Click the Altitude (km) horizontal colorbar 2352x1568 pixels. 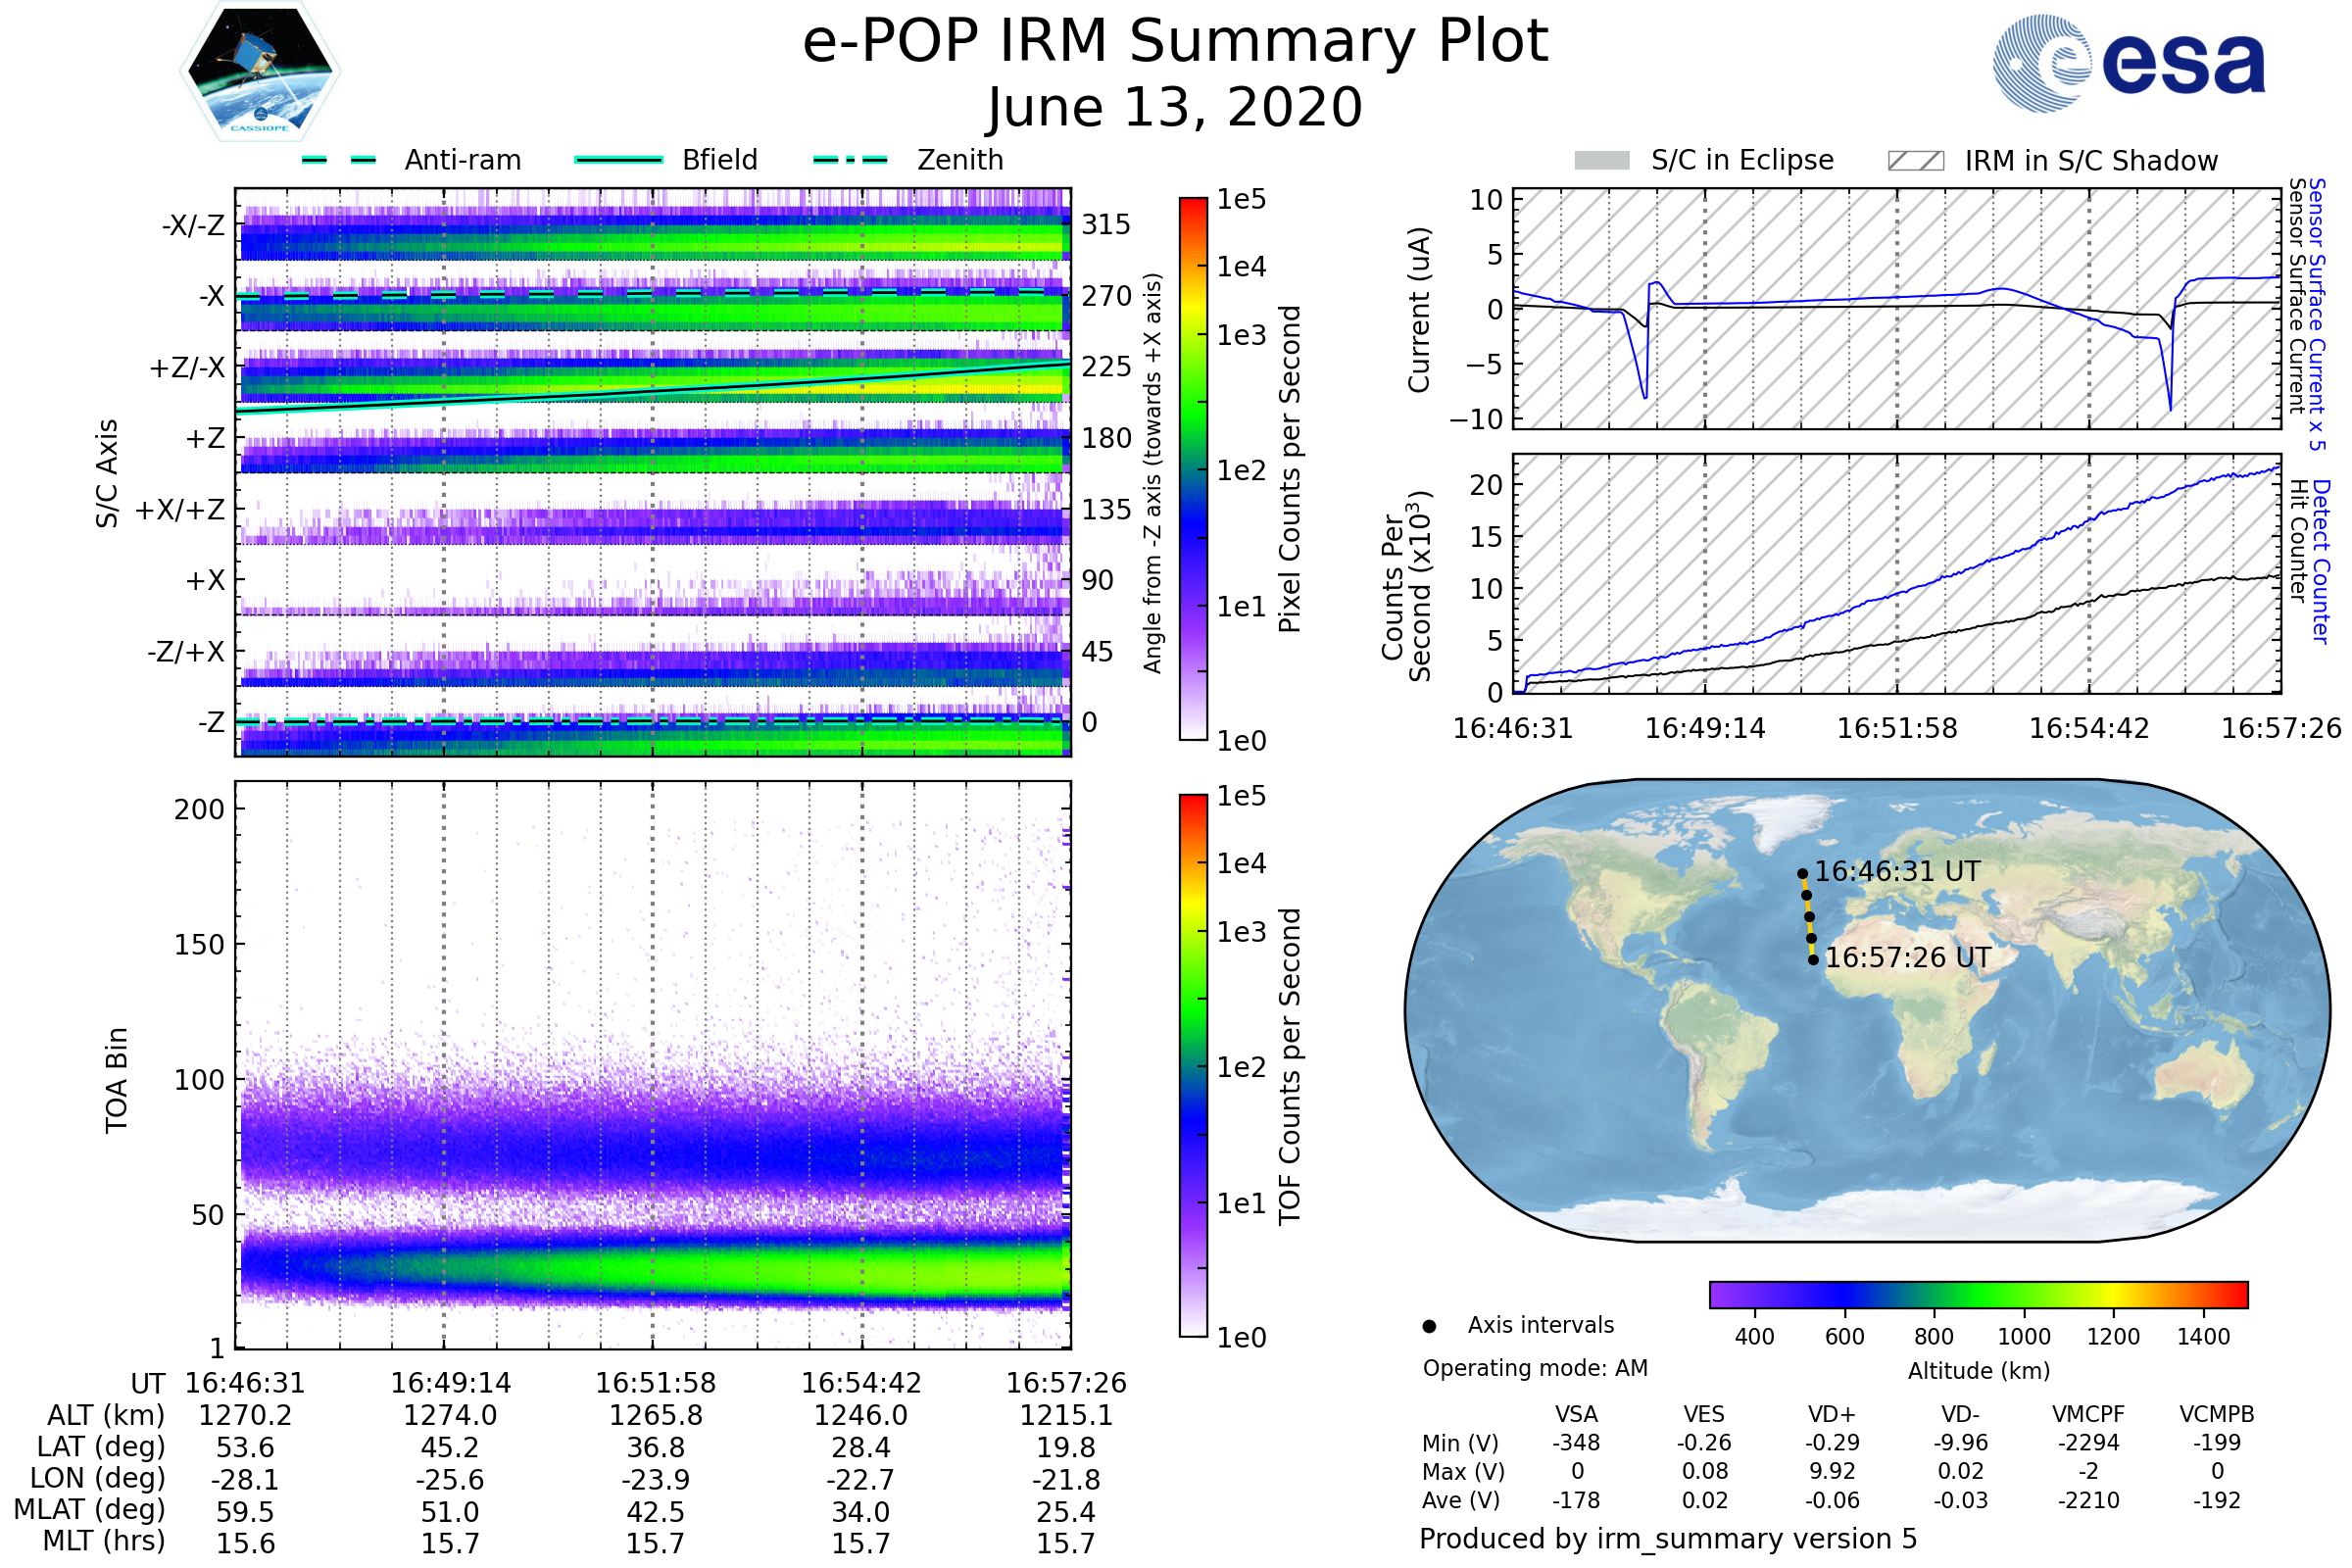(x=1978, y=1295)
